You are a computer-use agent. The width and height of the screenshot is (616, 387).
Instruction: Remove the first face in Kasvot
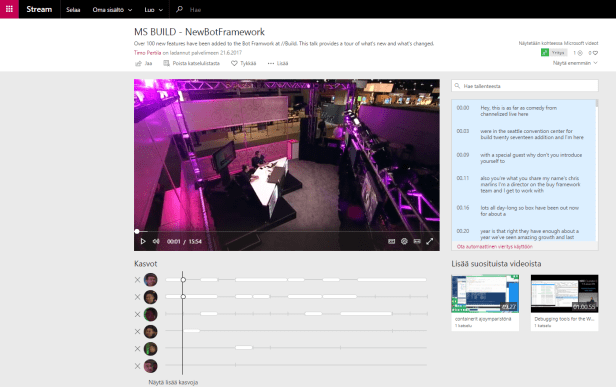coord(137,280)
